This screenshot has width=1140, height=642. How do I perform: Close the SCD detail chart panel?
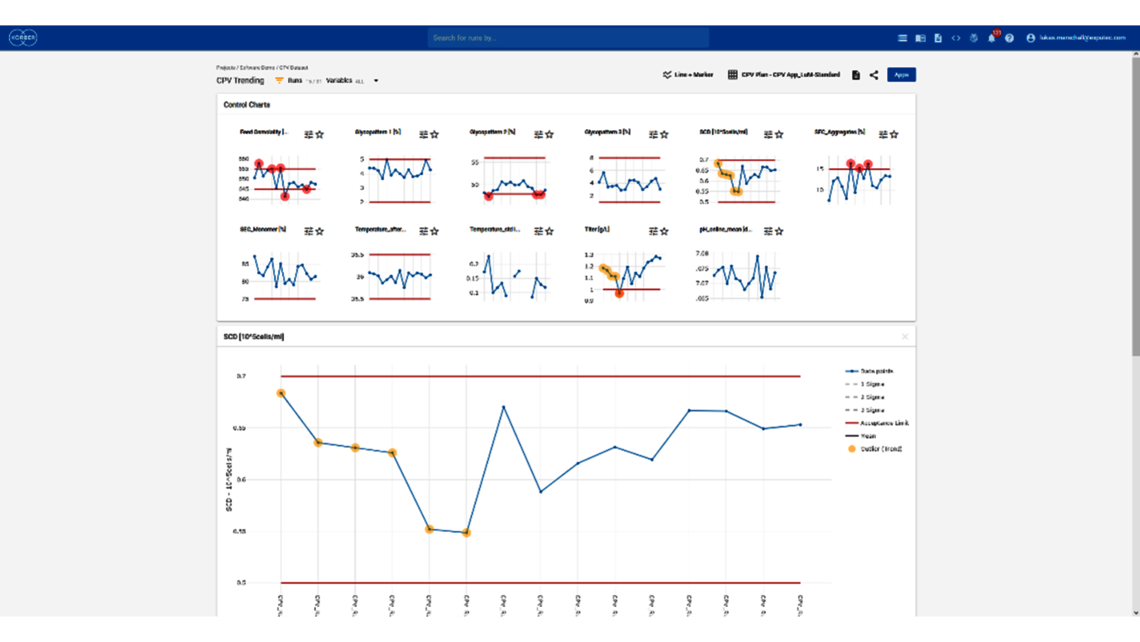(905, 337)
